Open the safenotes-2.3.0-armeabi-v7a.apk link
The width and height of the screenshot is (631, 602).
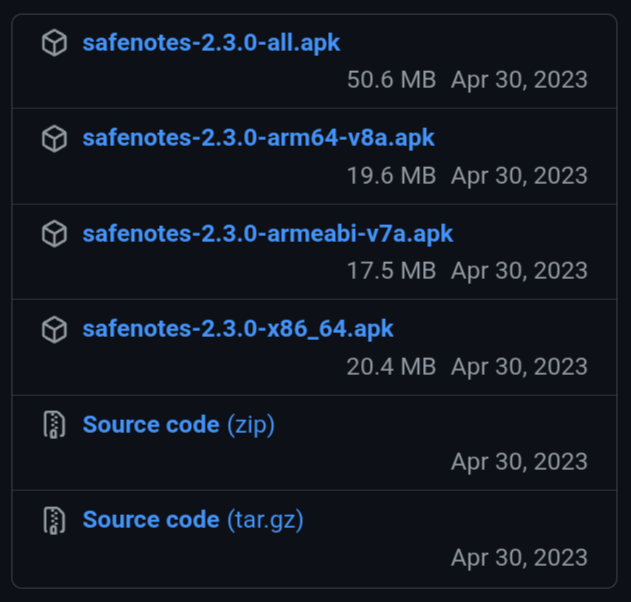pyautogui.click(x=267, y=234)
